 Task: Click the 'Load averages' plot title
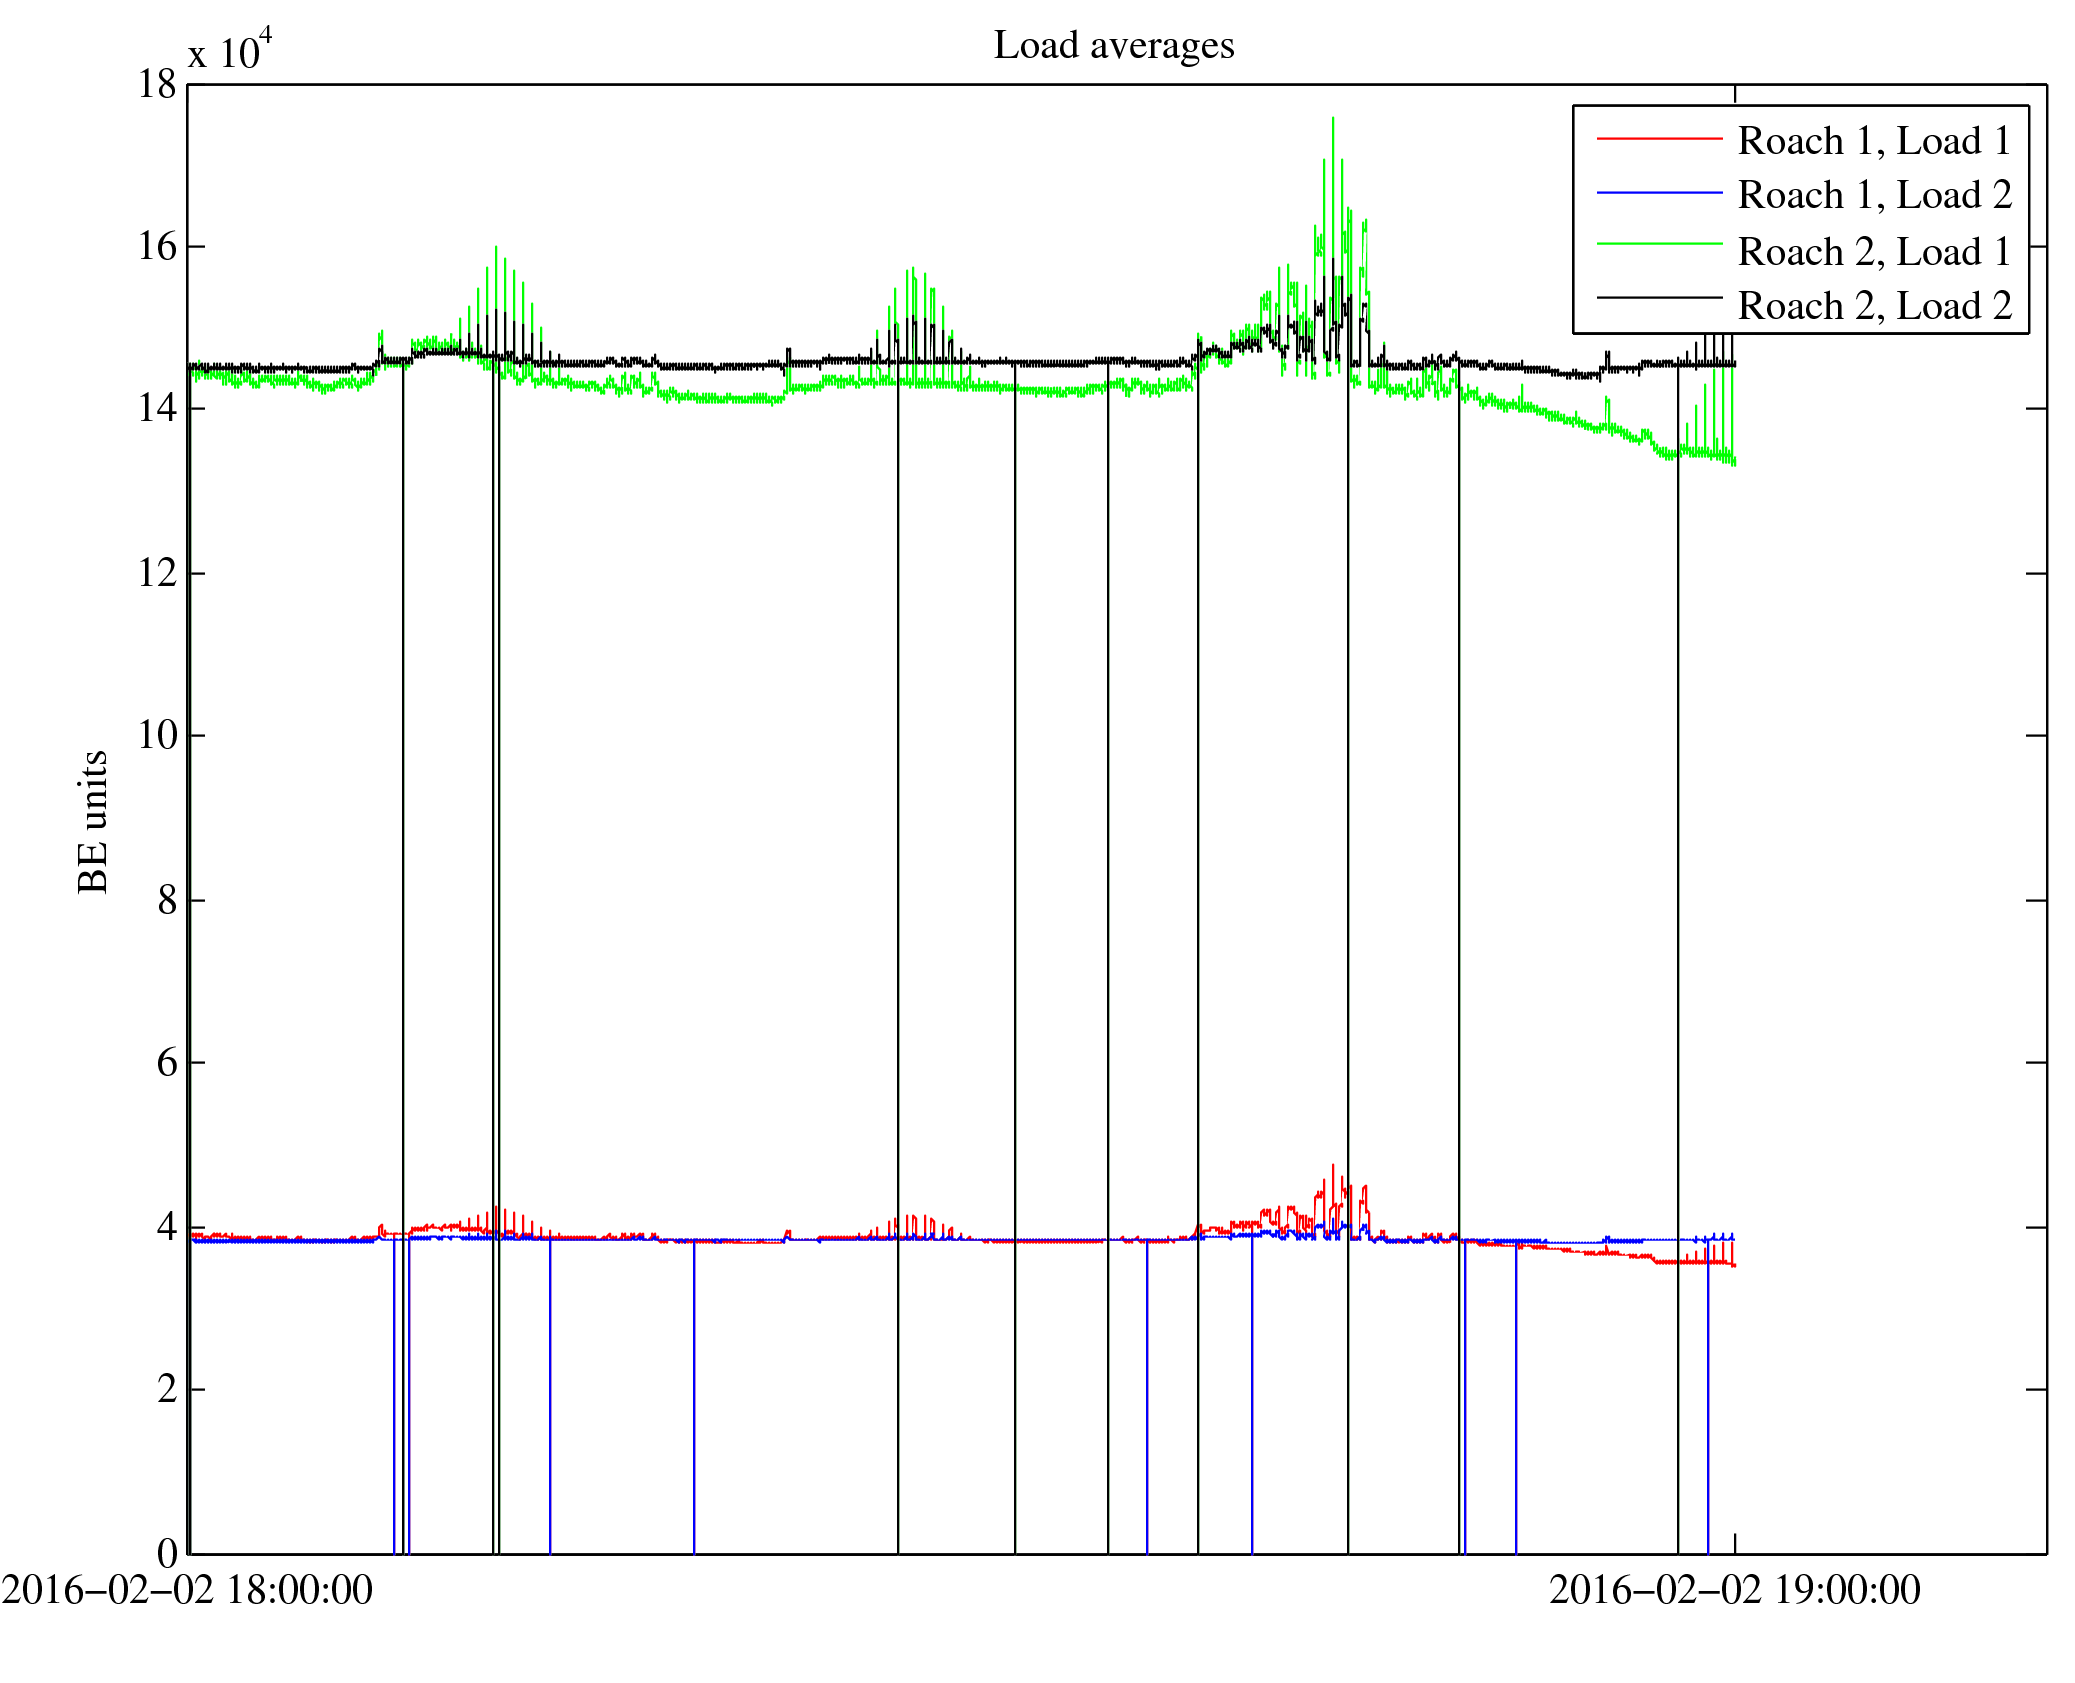point(1113,46)
